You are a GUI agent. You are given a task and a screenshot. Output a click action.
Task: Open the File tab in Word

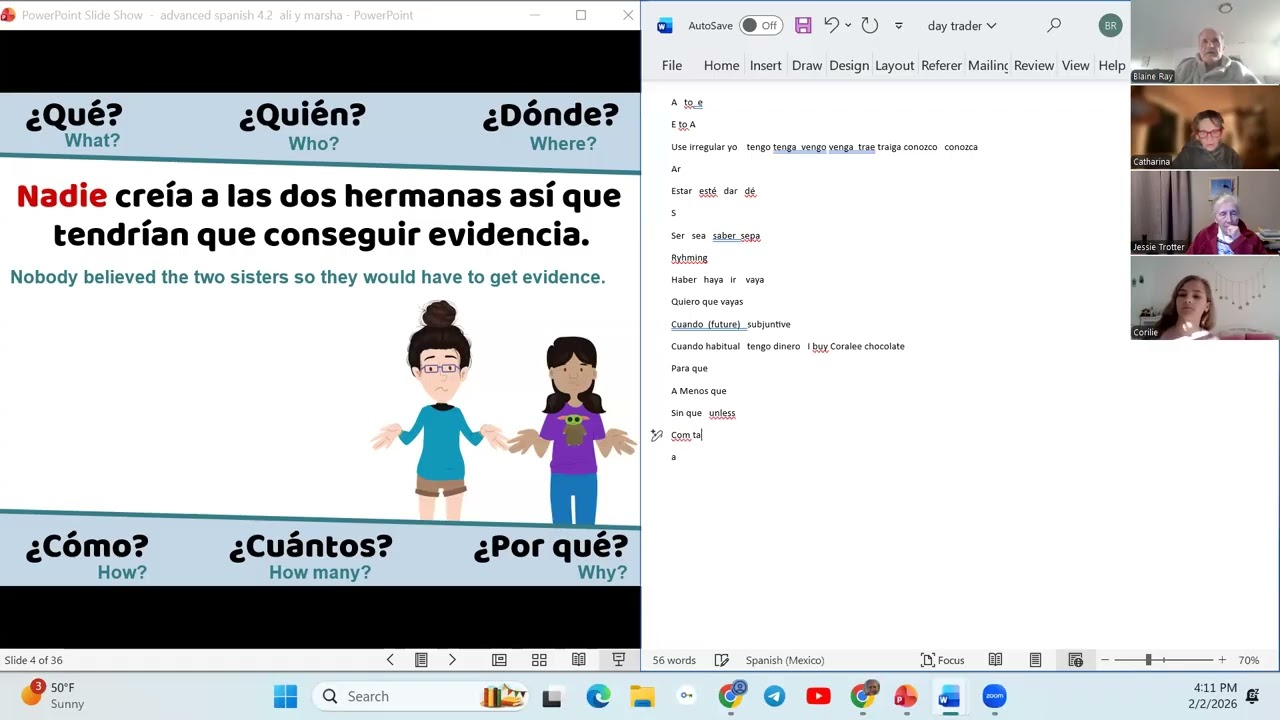coord(672,65)
